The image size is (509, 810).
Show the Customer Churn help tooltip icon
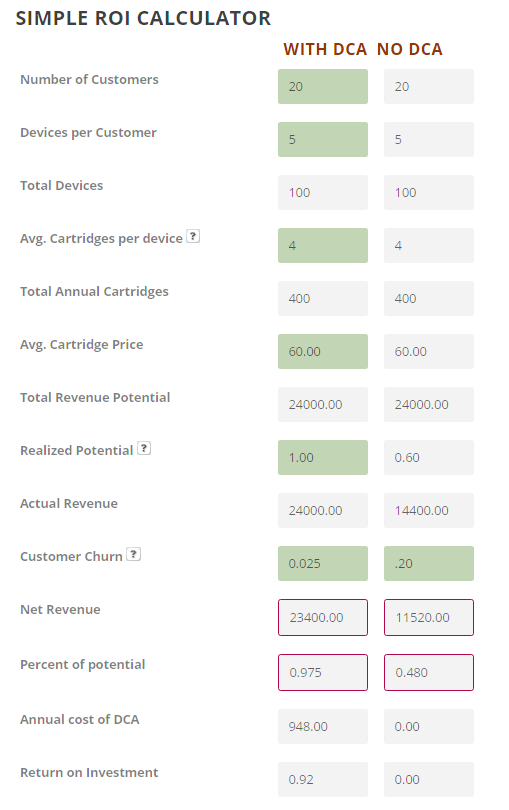click(x=133, y=554)
